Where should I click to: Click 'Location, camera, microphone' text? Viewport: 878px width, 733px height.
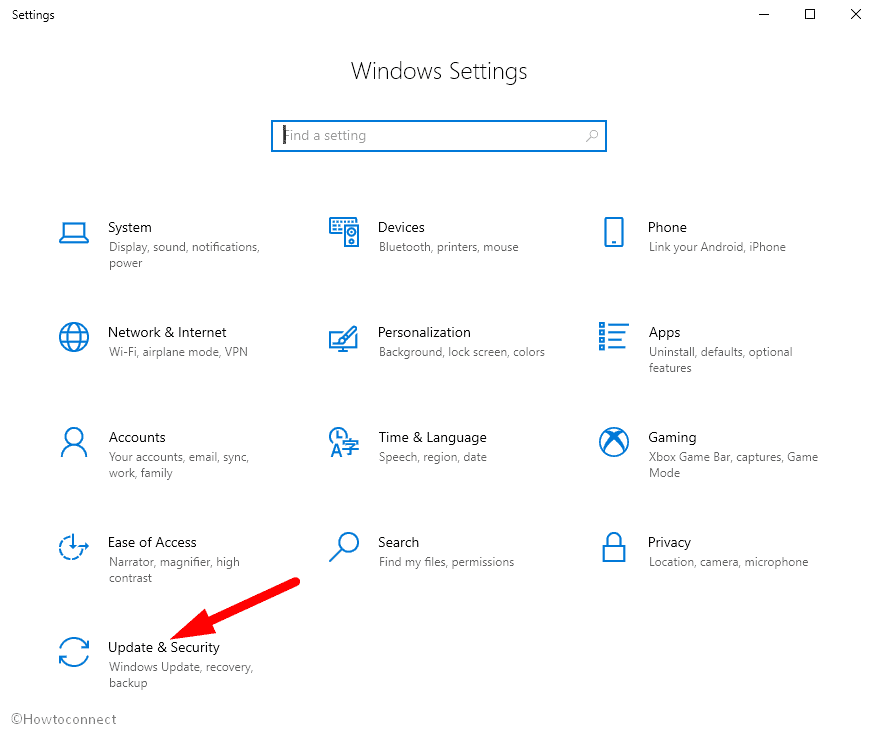click(x=728, y=562)
